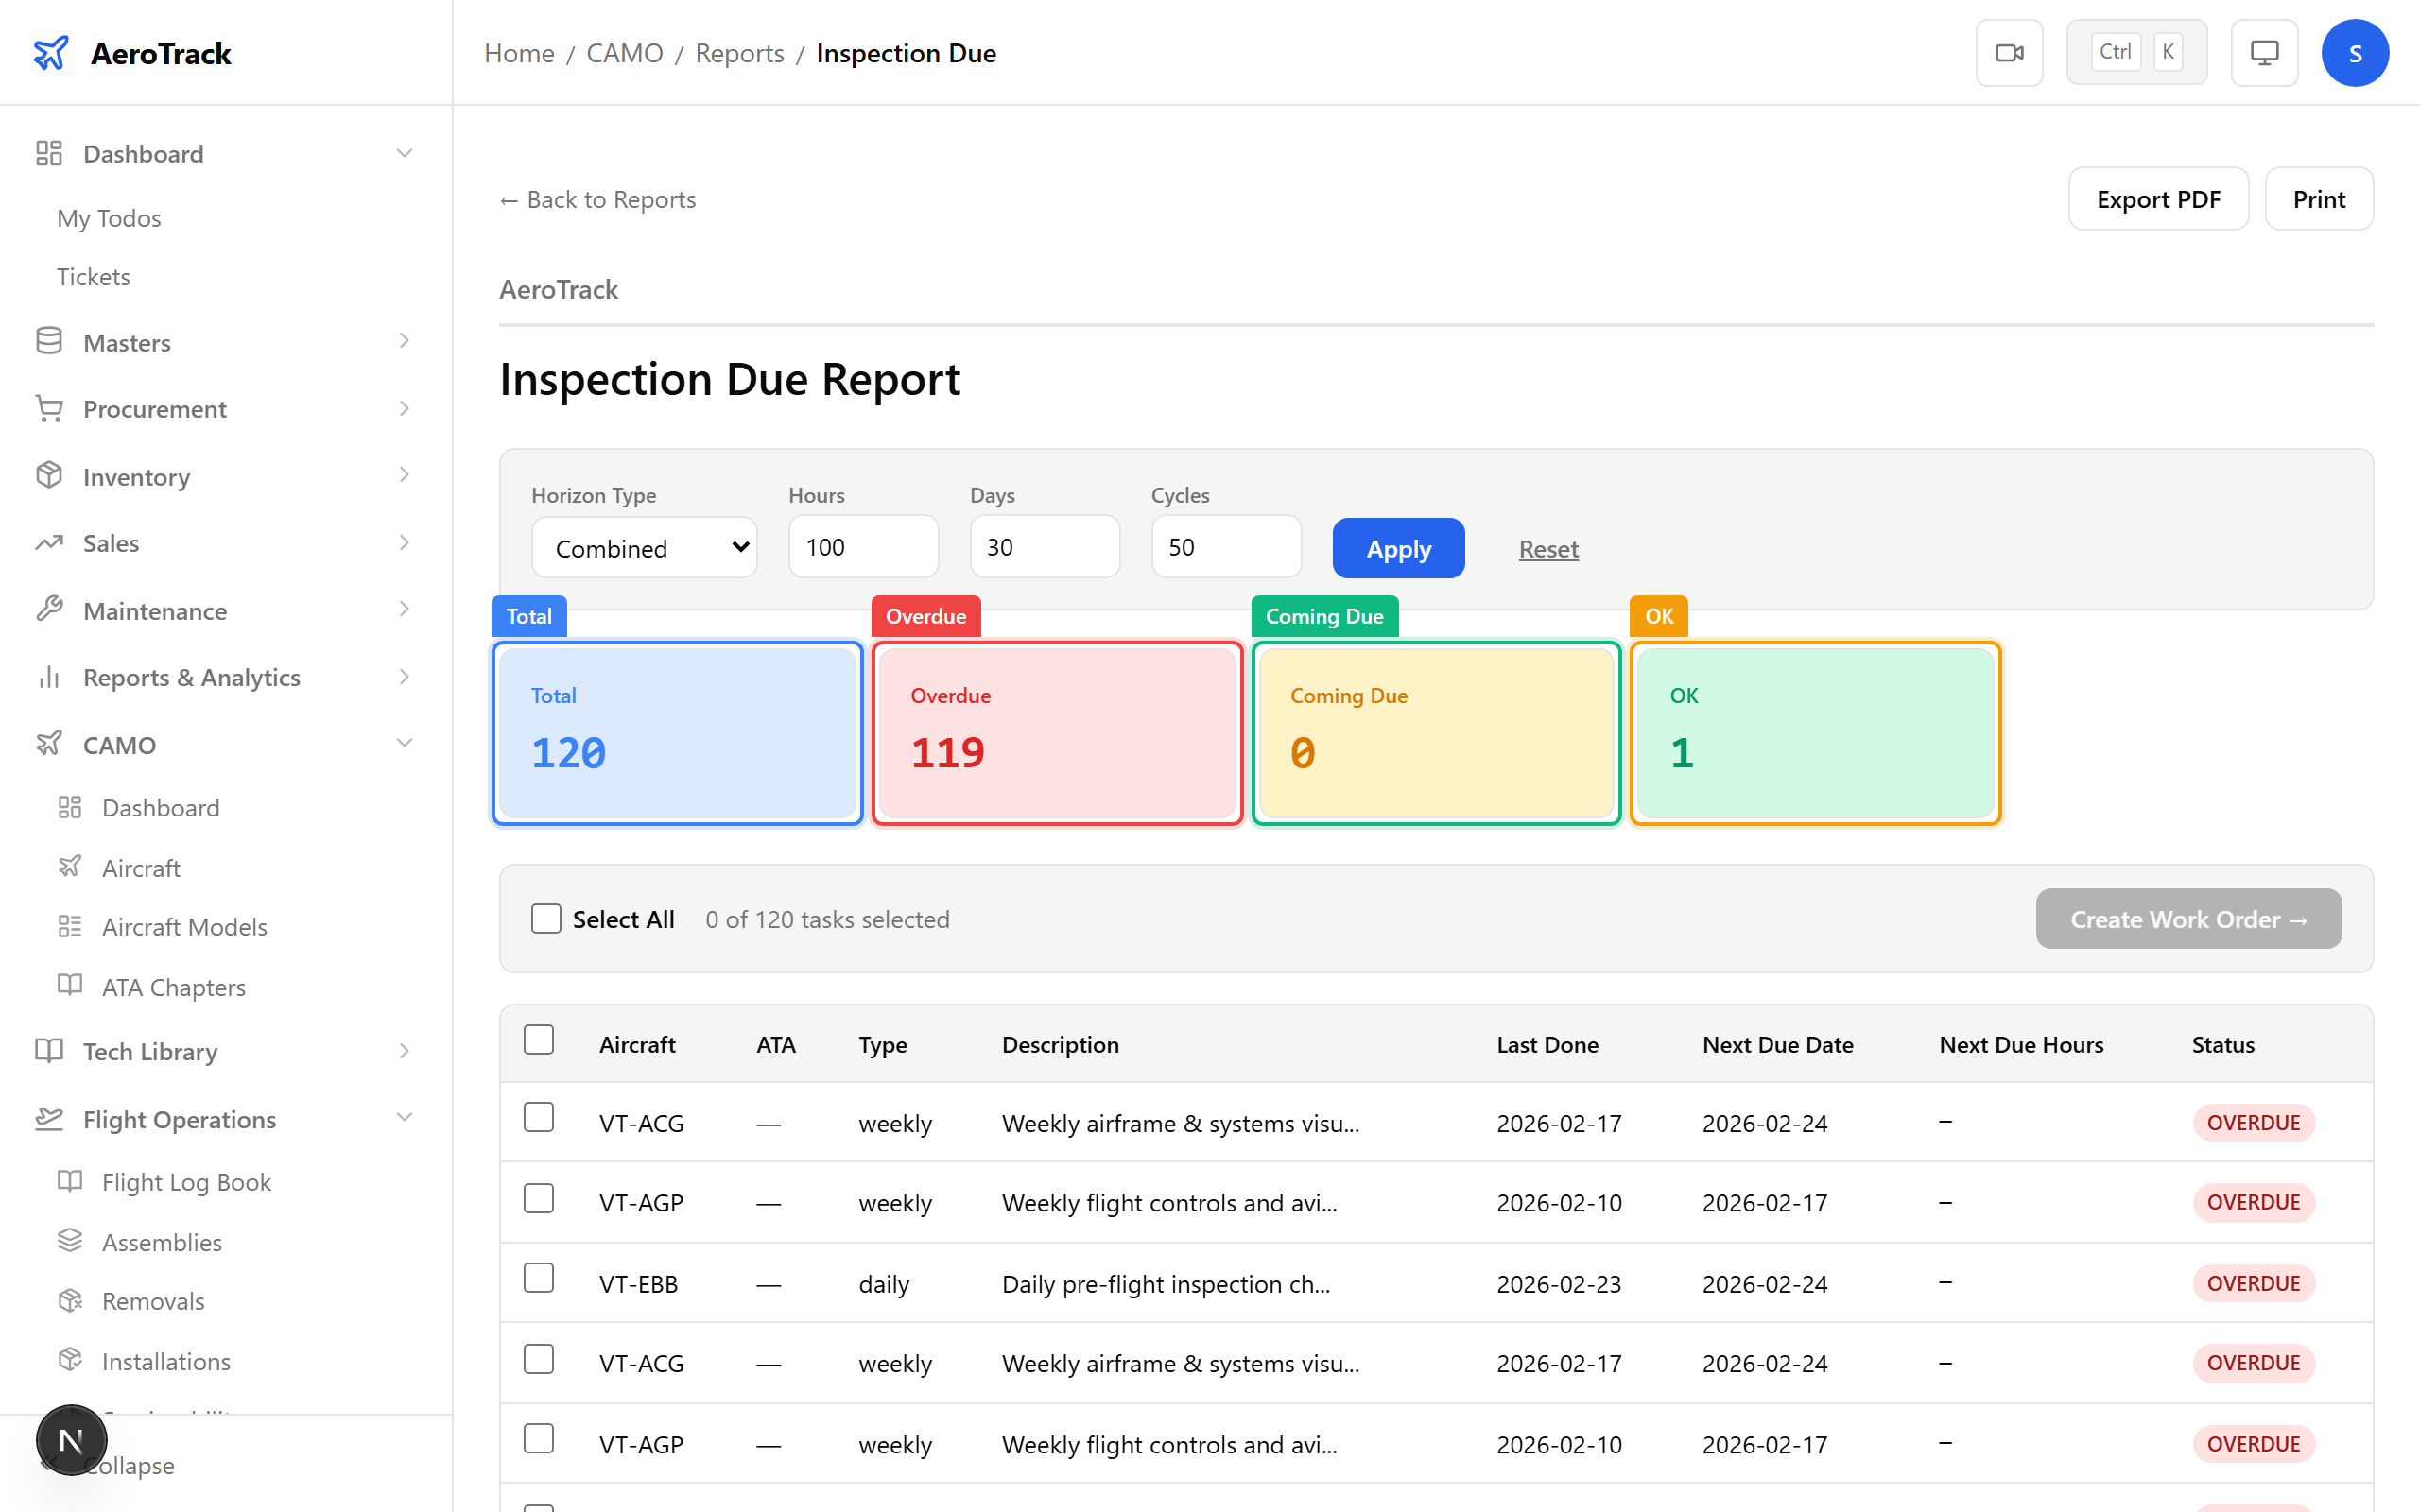Click the AeroTrack airplane logo

coord(51,53)
